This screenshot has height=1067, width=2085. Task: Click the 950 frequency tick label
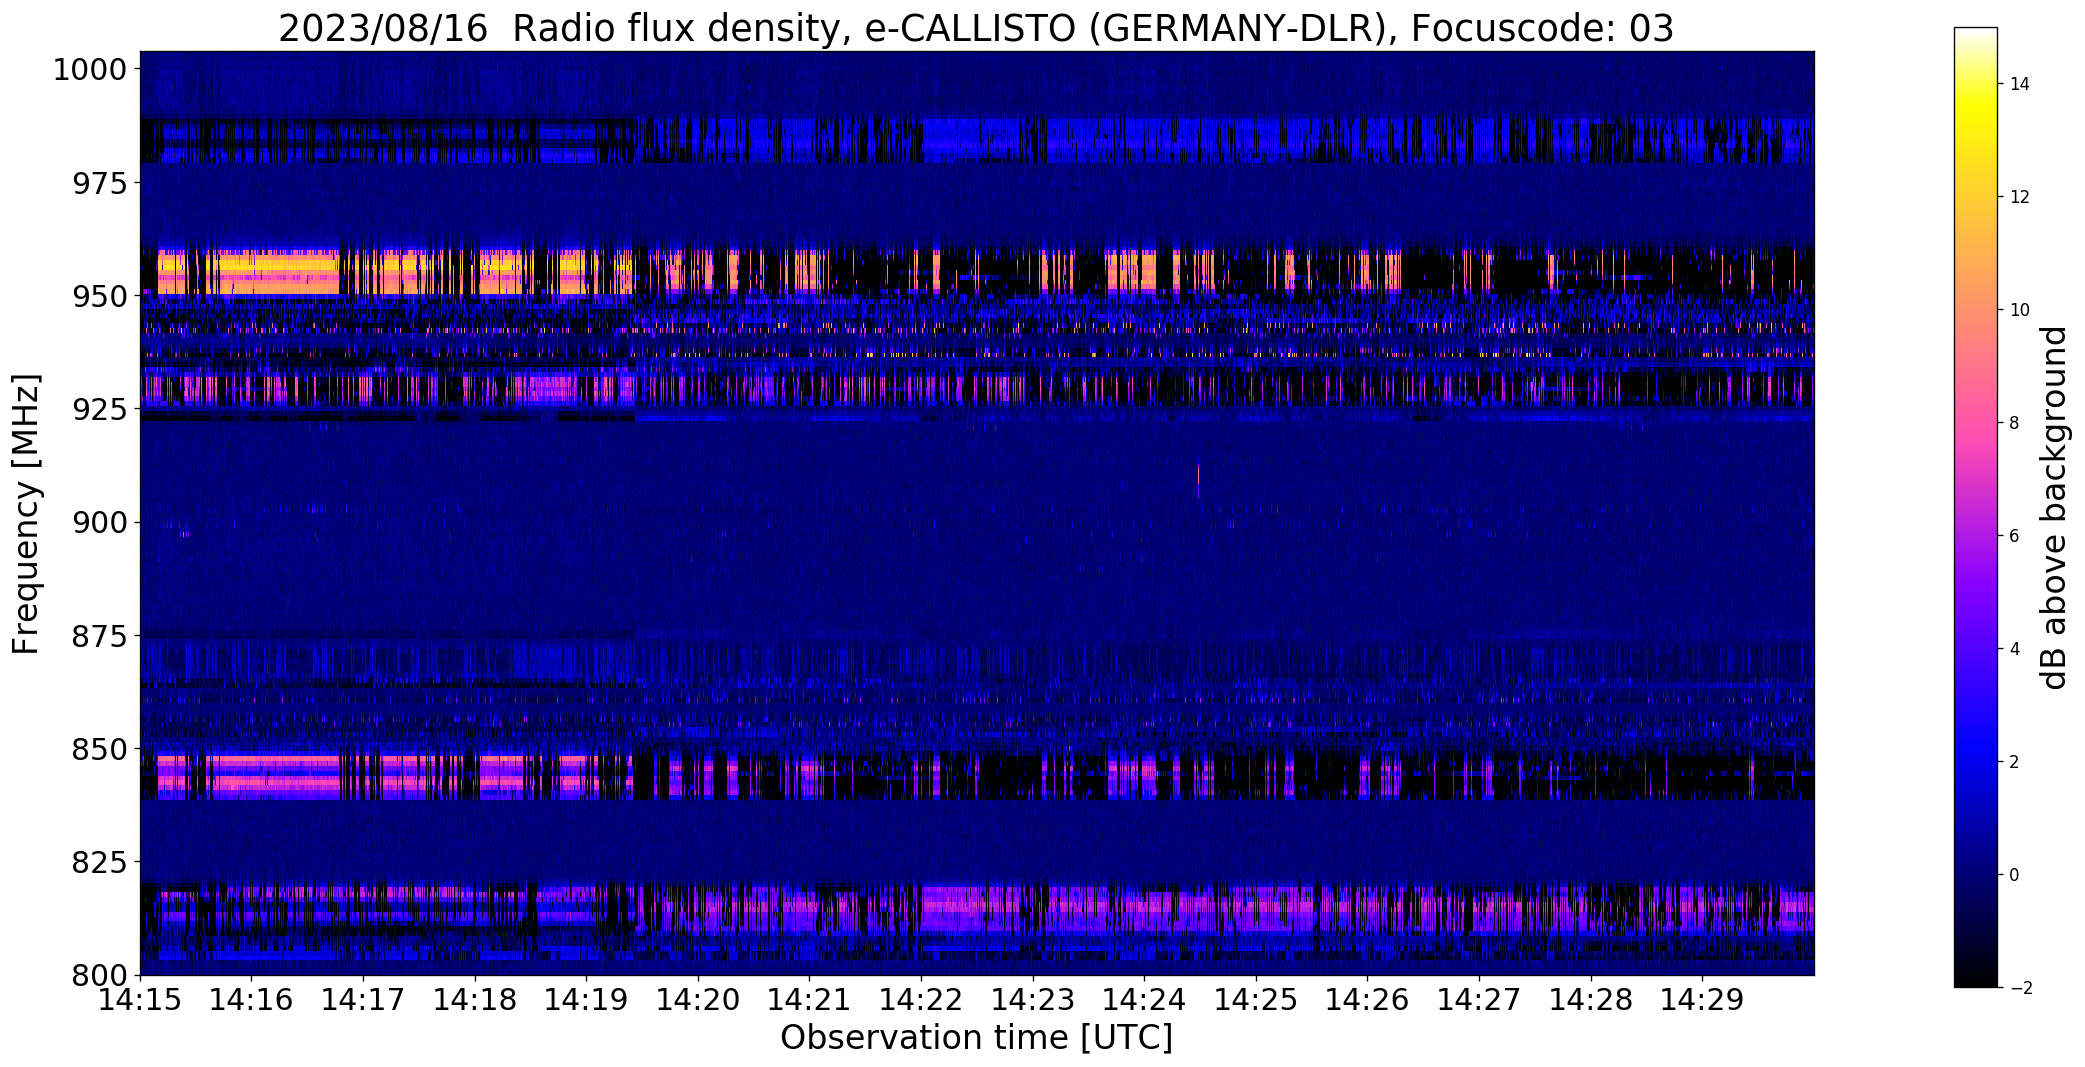click(100, 296)
